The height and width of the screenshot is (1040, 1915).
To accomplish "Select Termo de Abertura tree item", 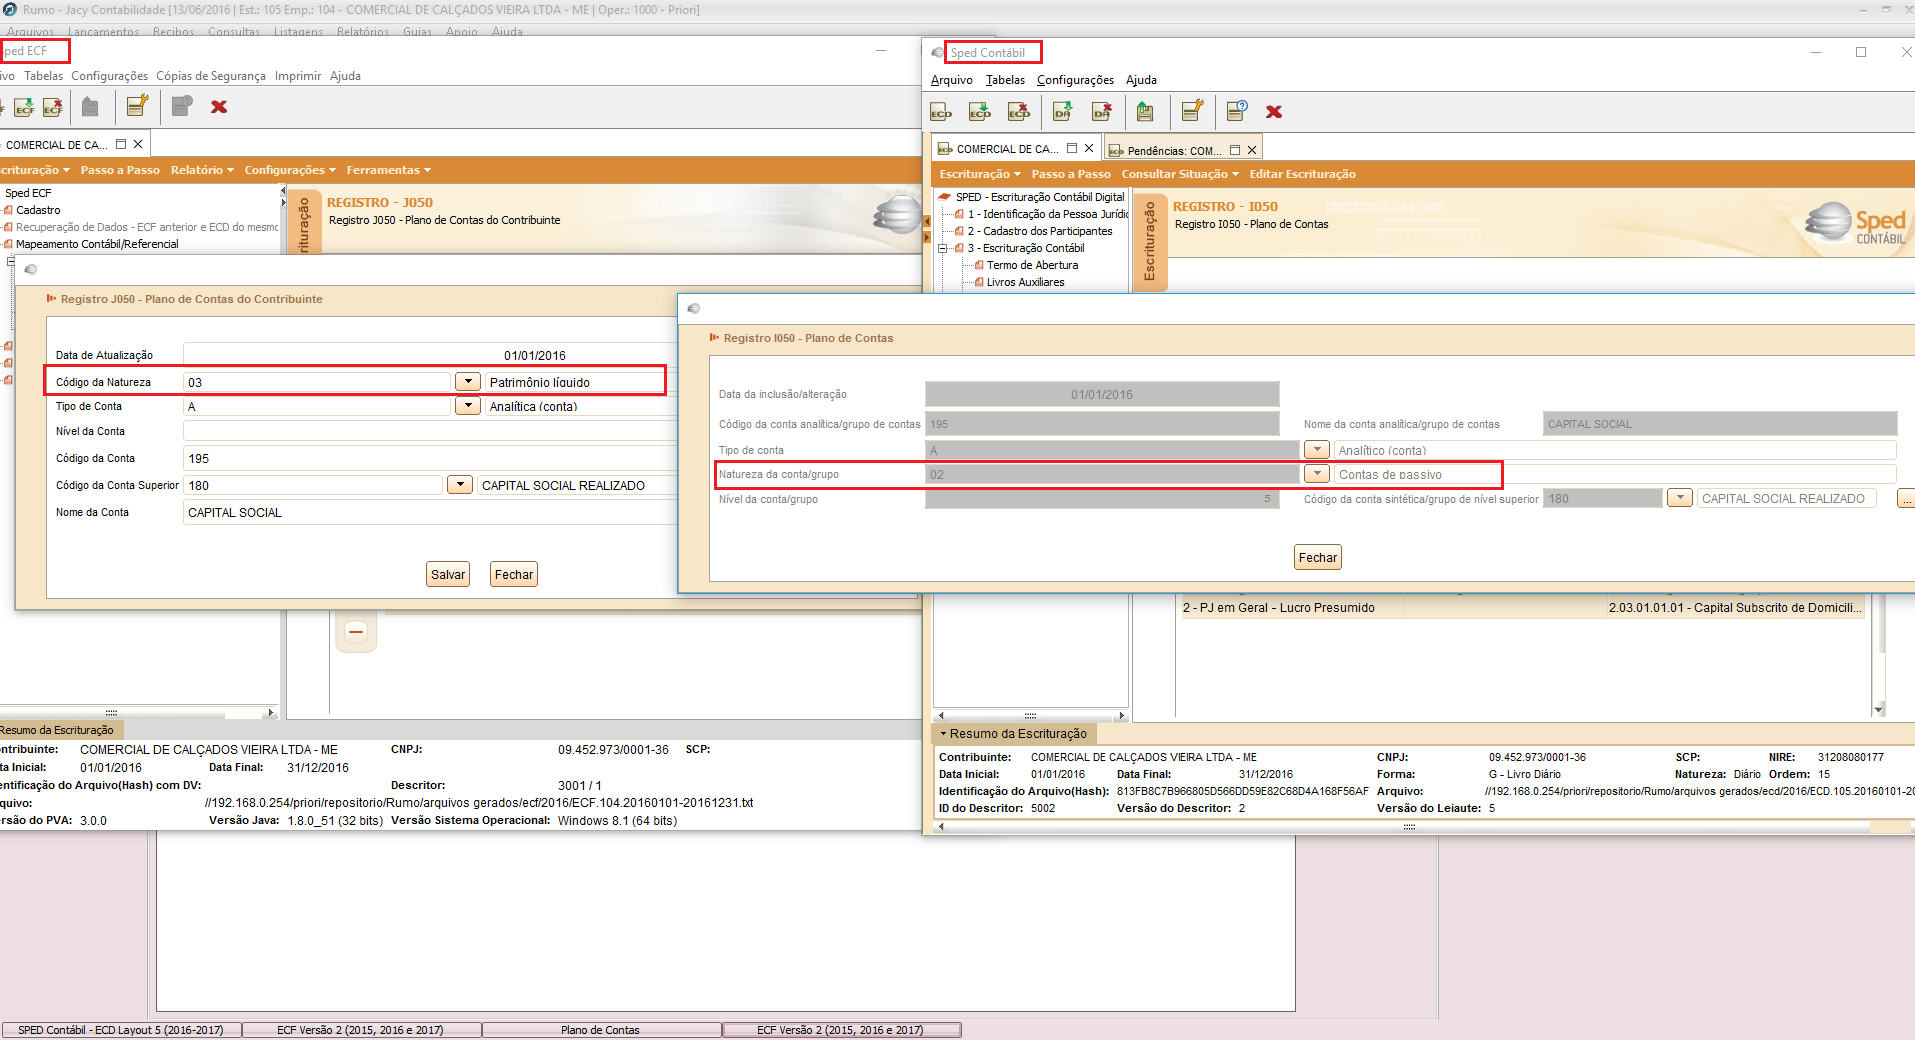I will click(1032, 265).
